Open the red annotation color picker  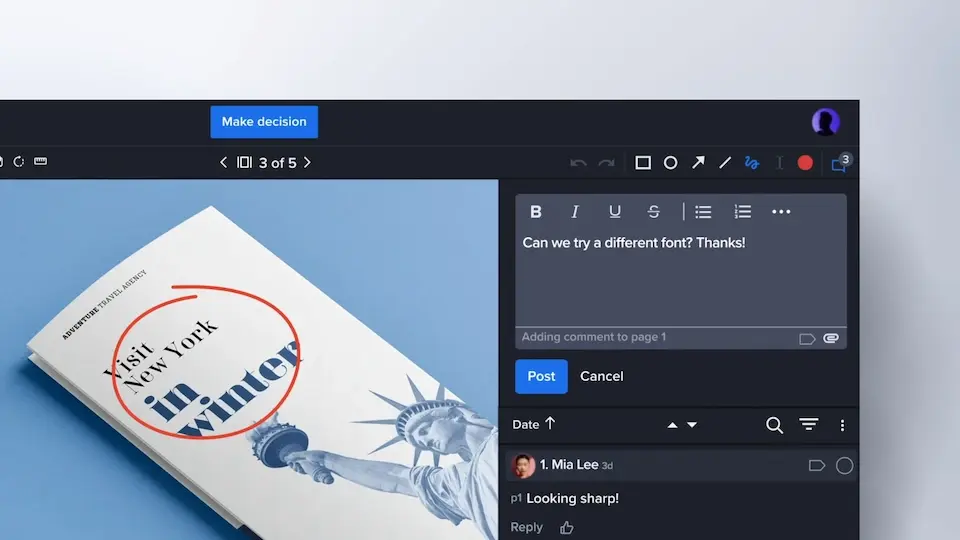805,163
